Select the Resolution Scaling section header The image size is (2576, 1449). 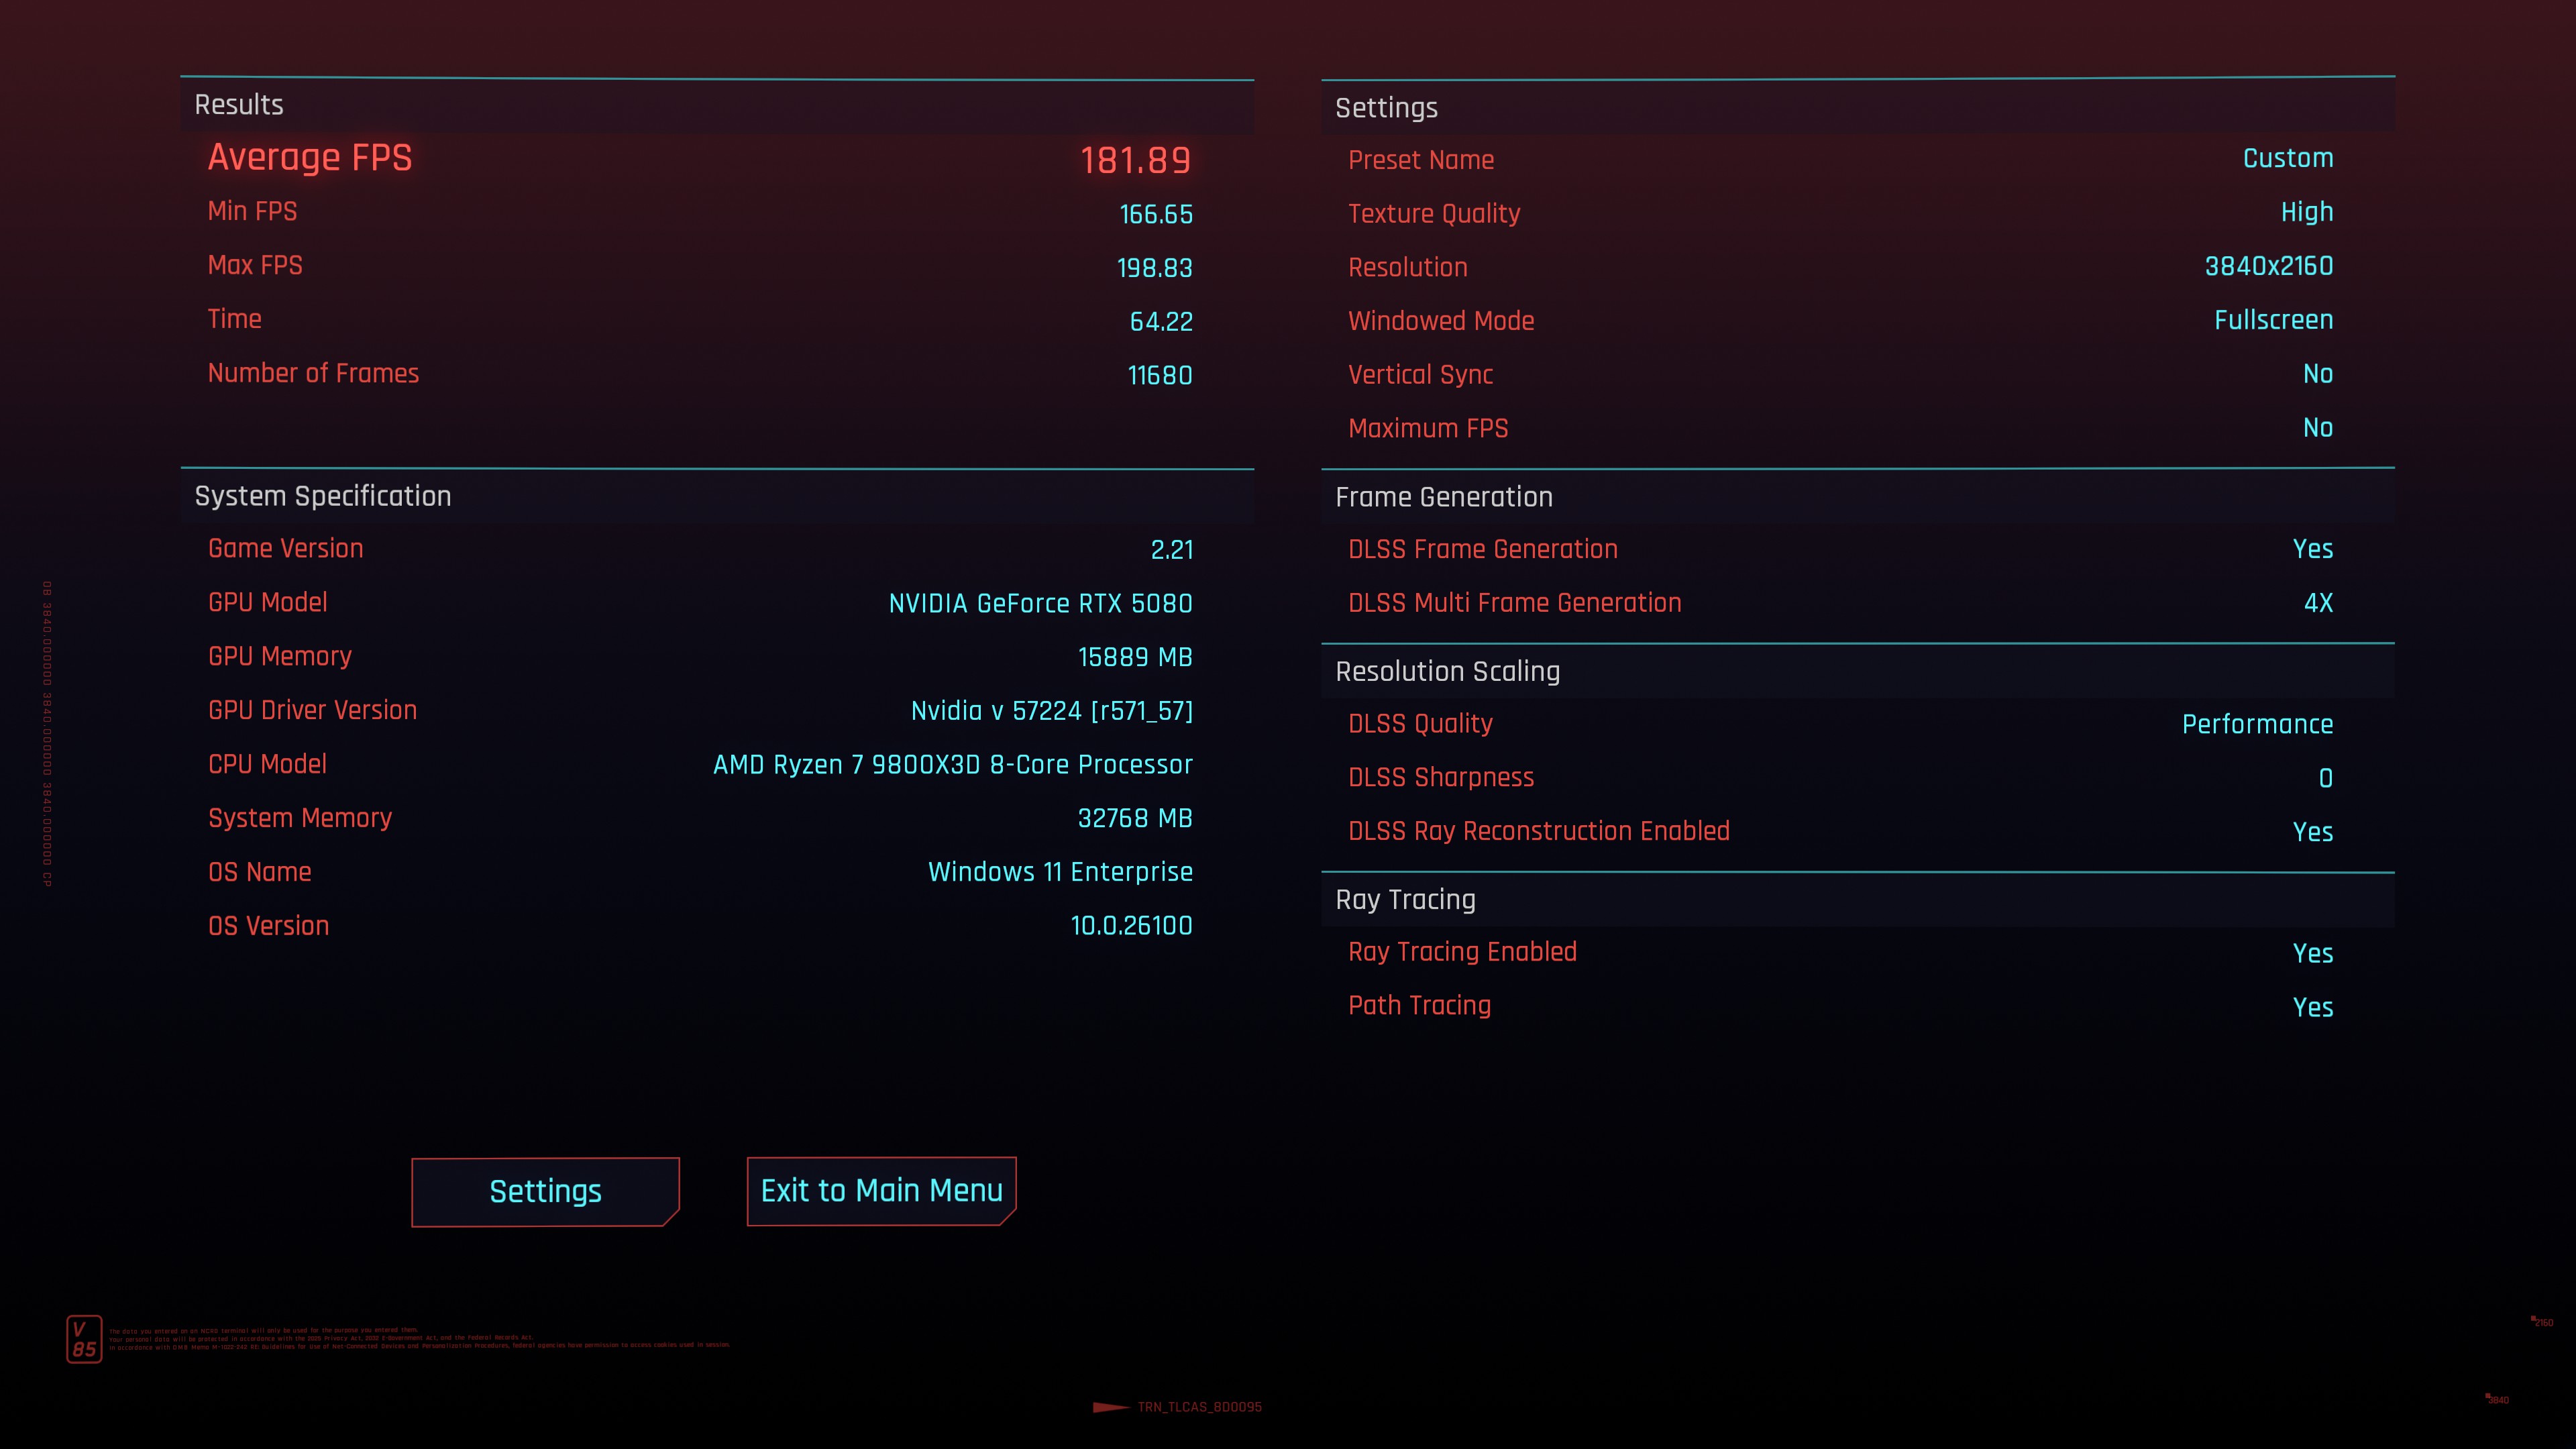(x=1447, y=671)
